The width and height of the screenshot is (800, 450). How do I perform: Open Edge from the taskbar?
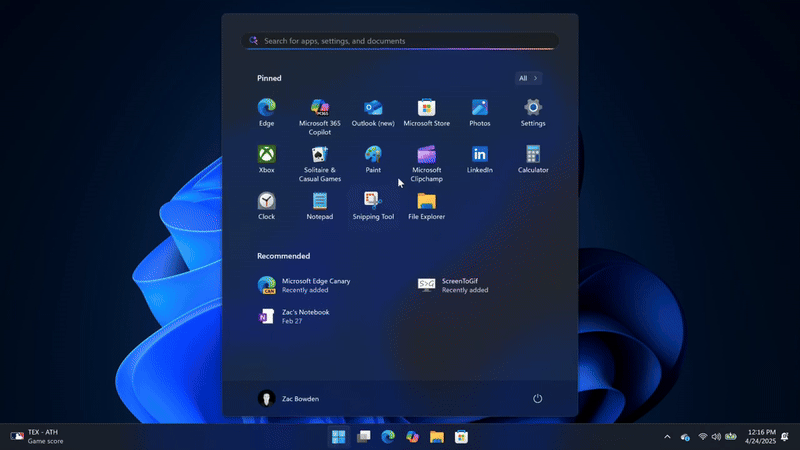click(x=388, y=437)
